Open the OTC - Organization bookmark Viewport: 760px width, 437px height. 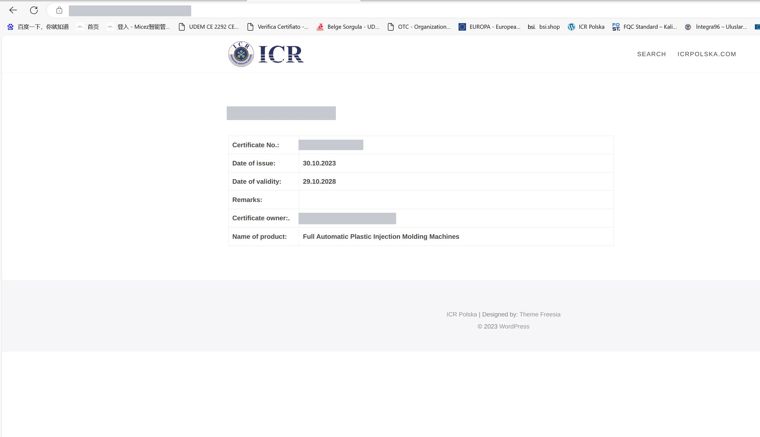(419, 27)
